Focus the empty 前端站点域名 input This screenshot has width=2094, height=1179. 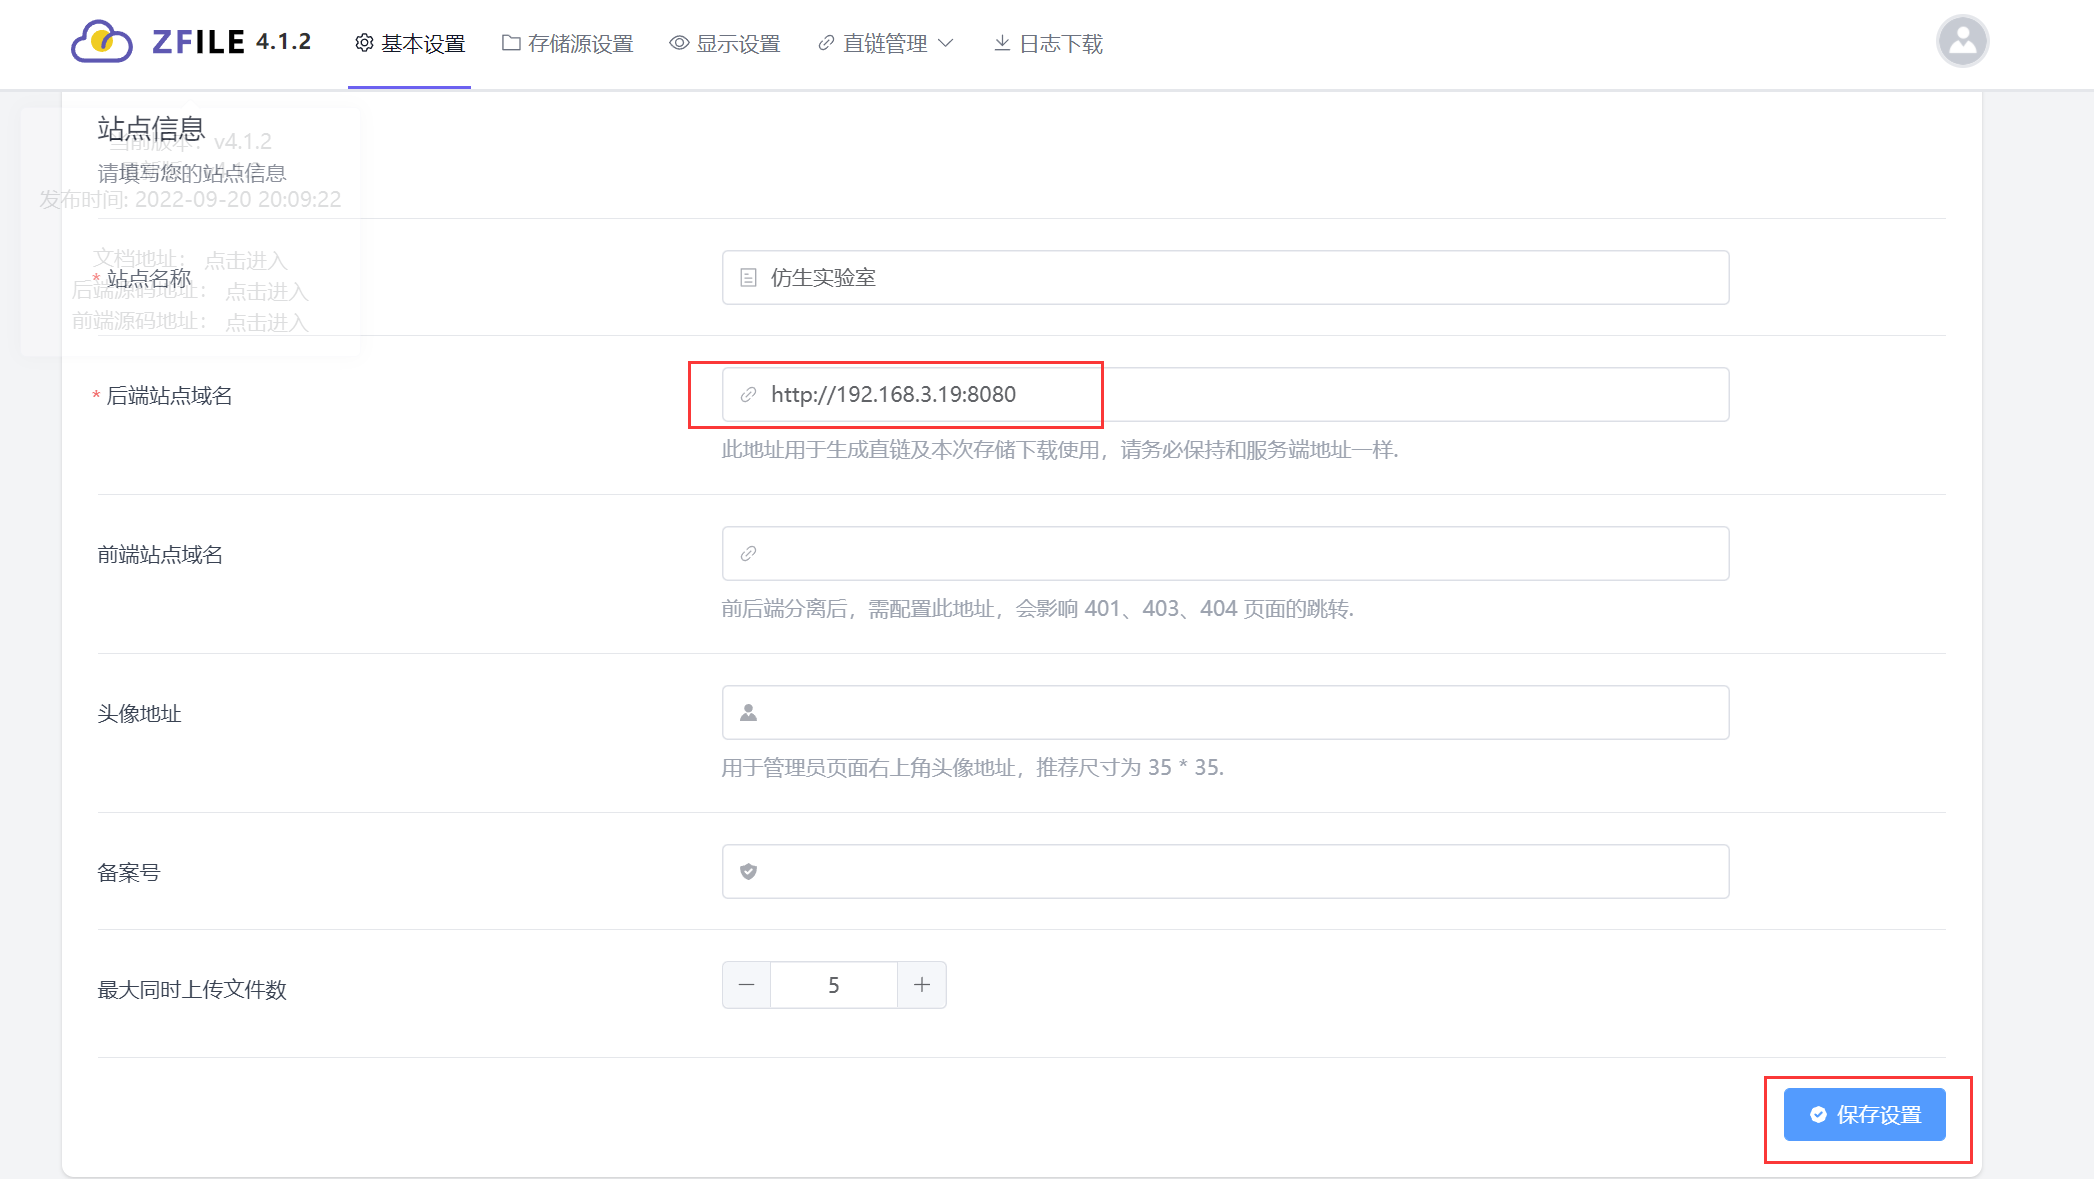(1225, 554)
